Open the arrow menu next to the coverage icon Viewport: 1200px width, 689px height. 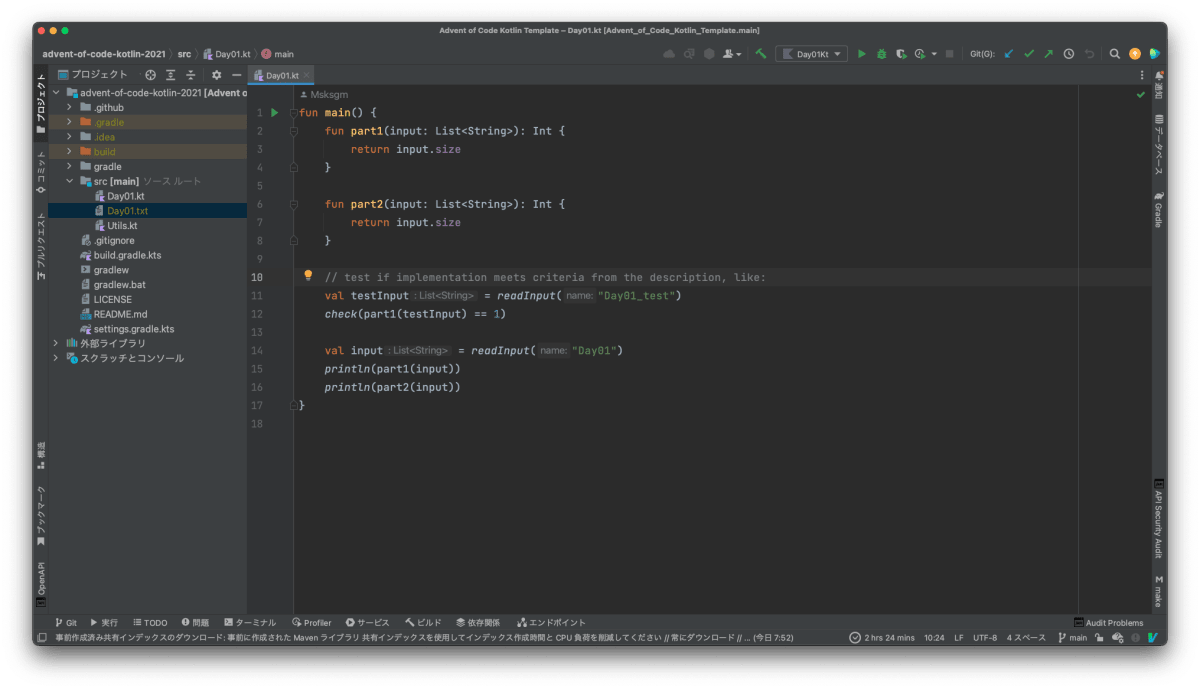pyautogui.click(x=934, y=53)
